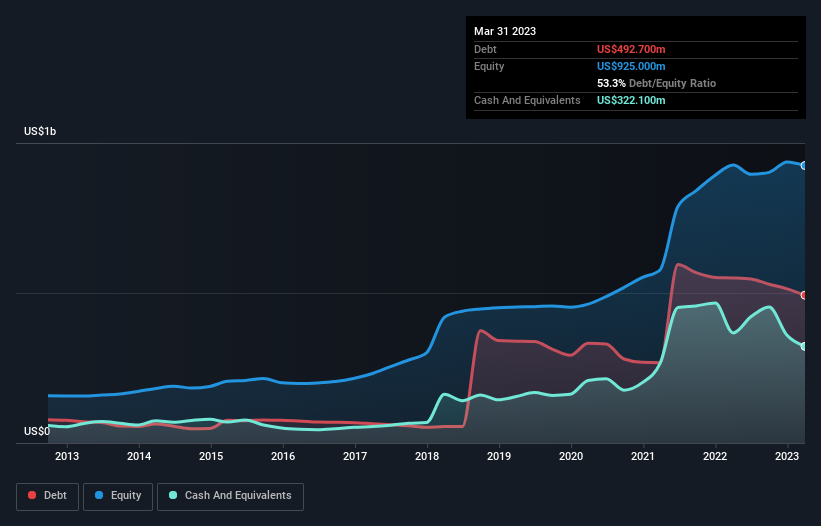Click the US$322.100m cash value
The image size is (821, 526).
point(631,100)
